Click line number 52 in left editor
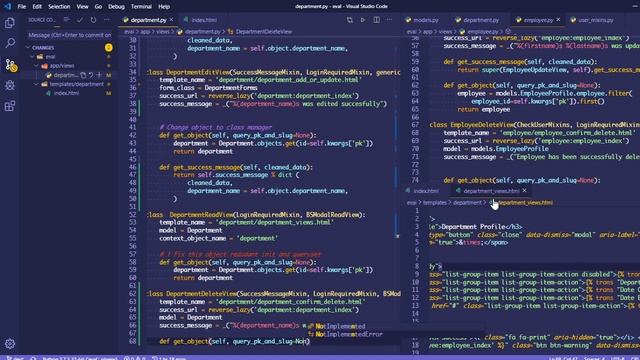 pyautogui.click(x=132, y=215)
